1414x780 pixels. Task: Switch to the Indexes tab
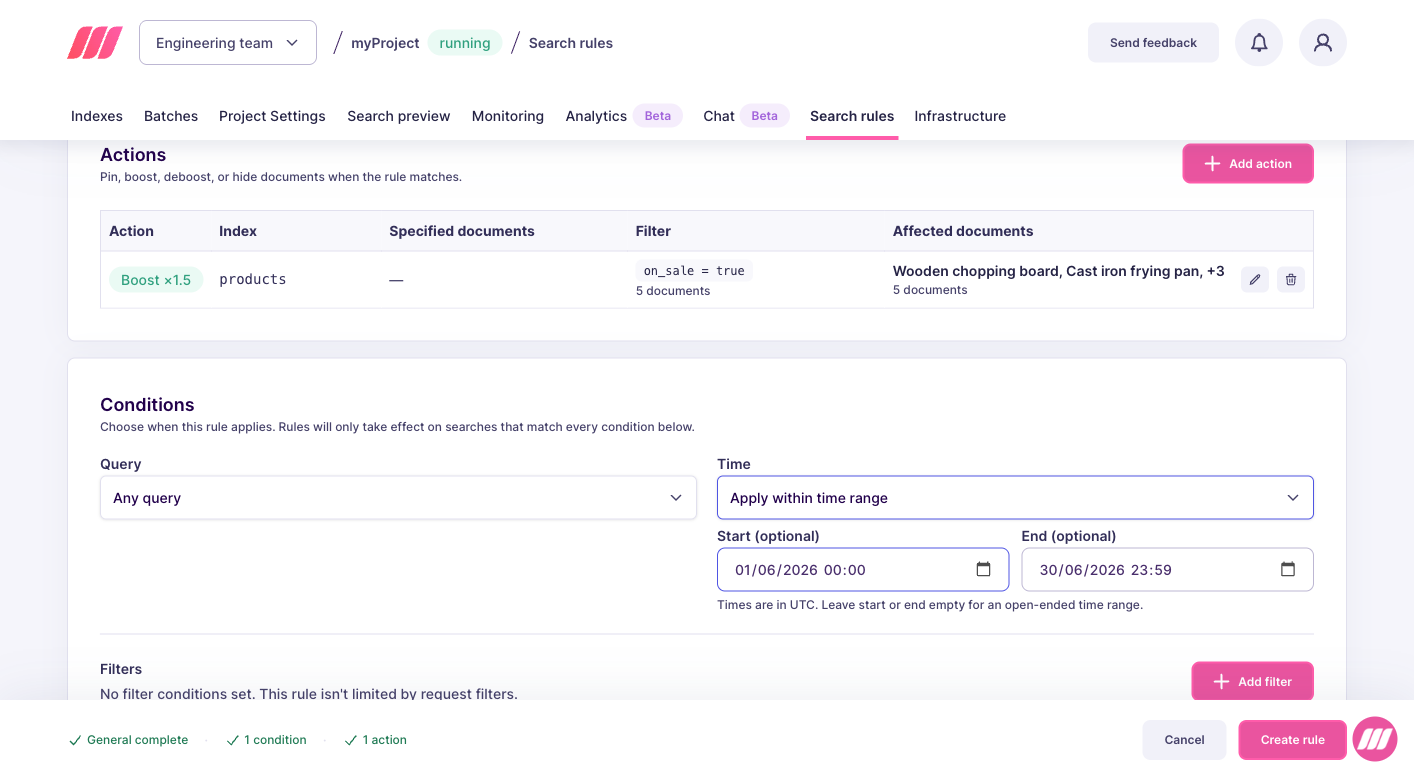(97, 116)
